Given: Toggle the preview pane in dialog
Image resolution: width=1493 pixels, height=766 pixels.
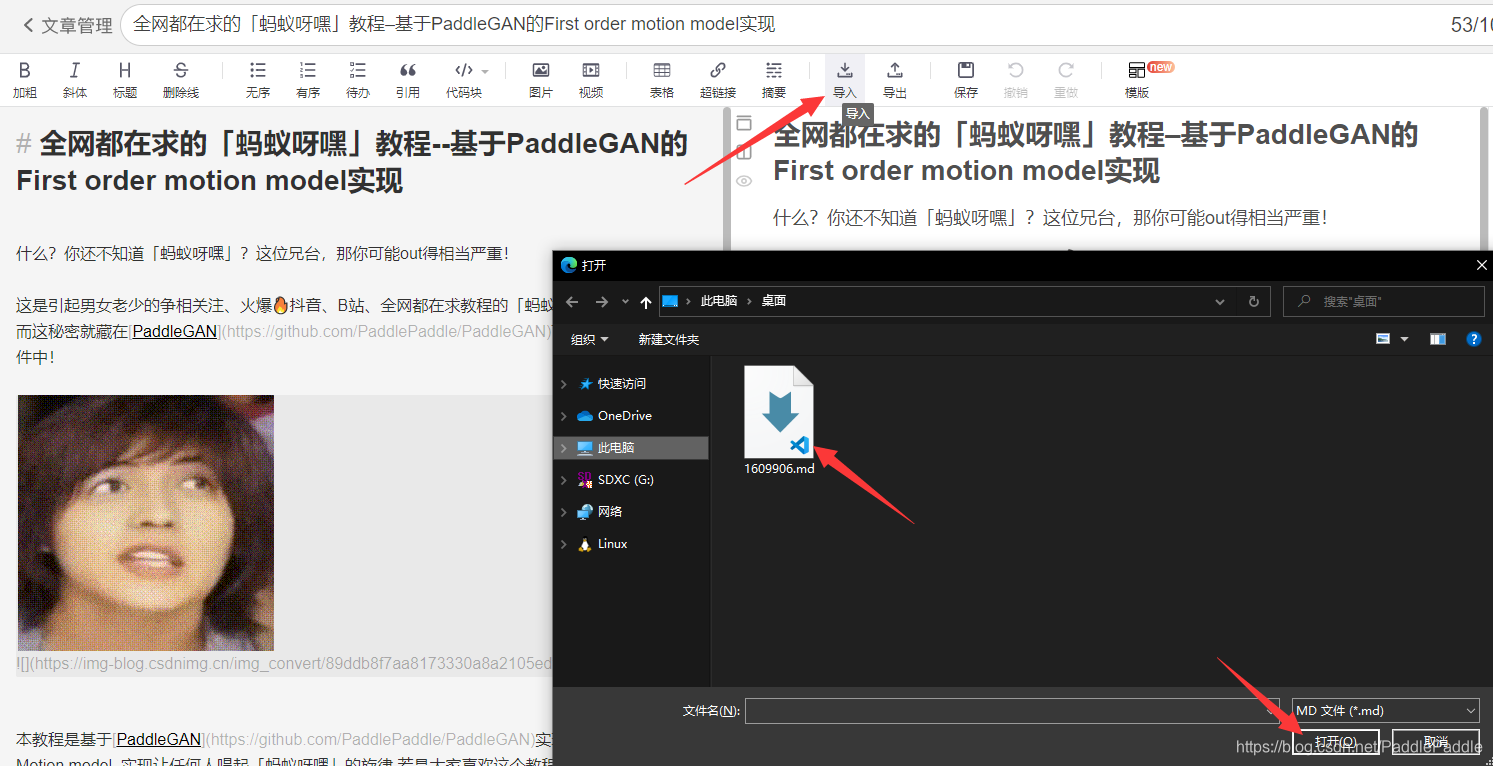Looking at the screenshot, I should coord(1438,340).
